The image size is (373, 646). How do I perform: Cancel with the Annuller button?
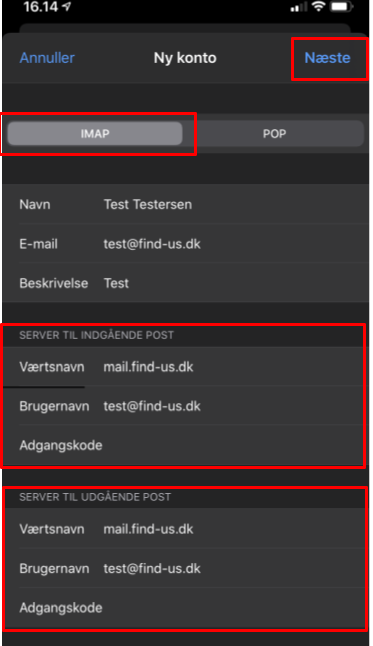pyautogui.click(x=47, y=58)
